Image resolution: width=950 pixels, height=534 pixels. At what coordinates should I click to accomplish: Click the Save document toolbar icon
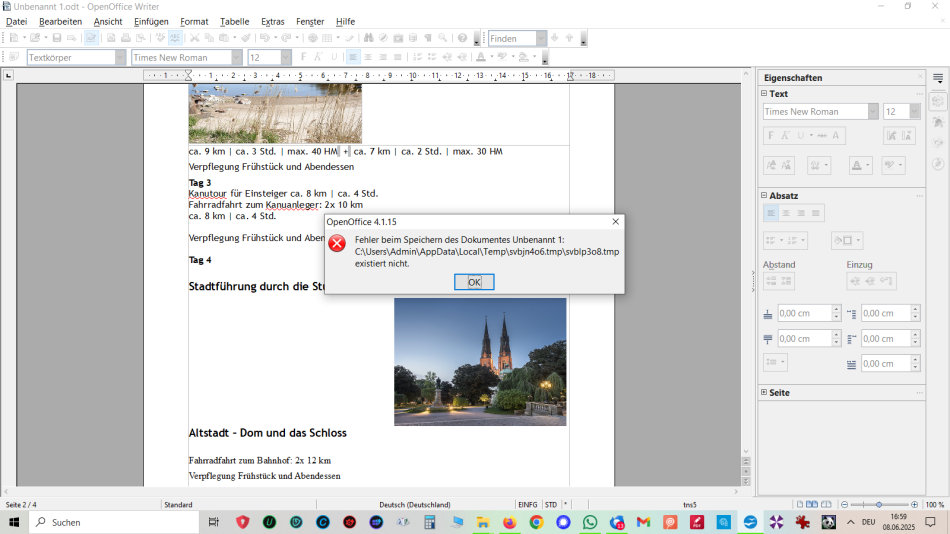(x=57, y=38)
